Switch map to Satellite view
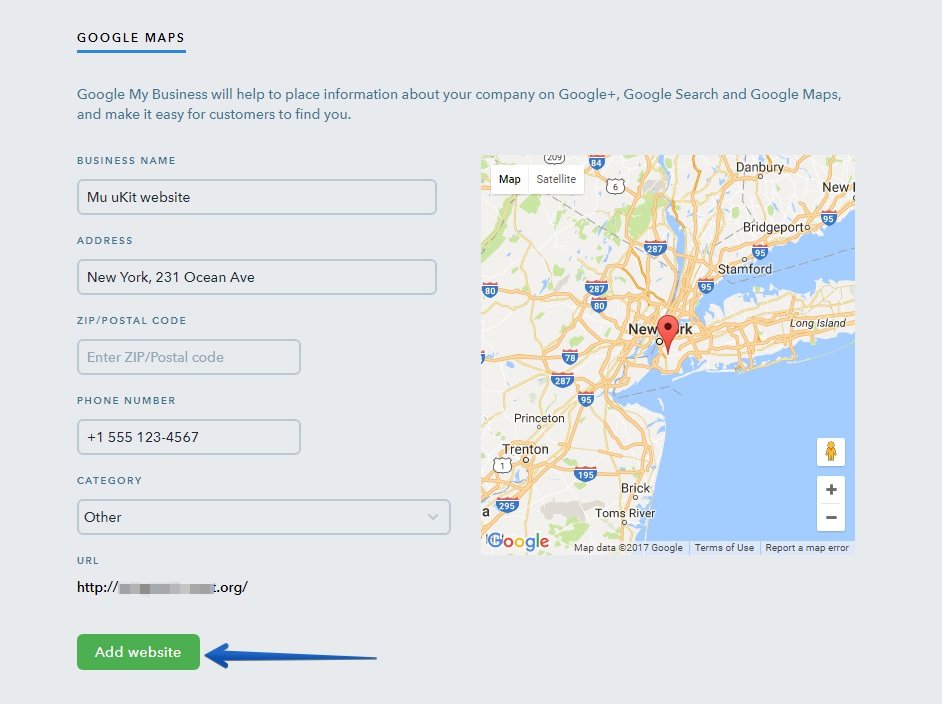Screen dimensions: 942x704 click(556, 179)
